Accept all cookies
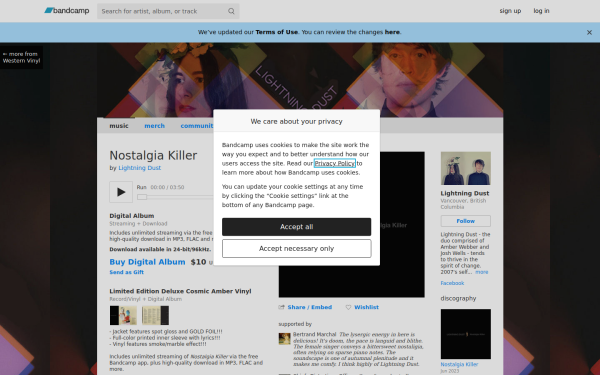Image resolution: width=600 pixels, height=375 pixels. tap(296, 227)
